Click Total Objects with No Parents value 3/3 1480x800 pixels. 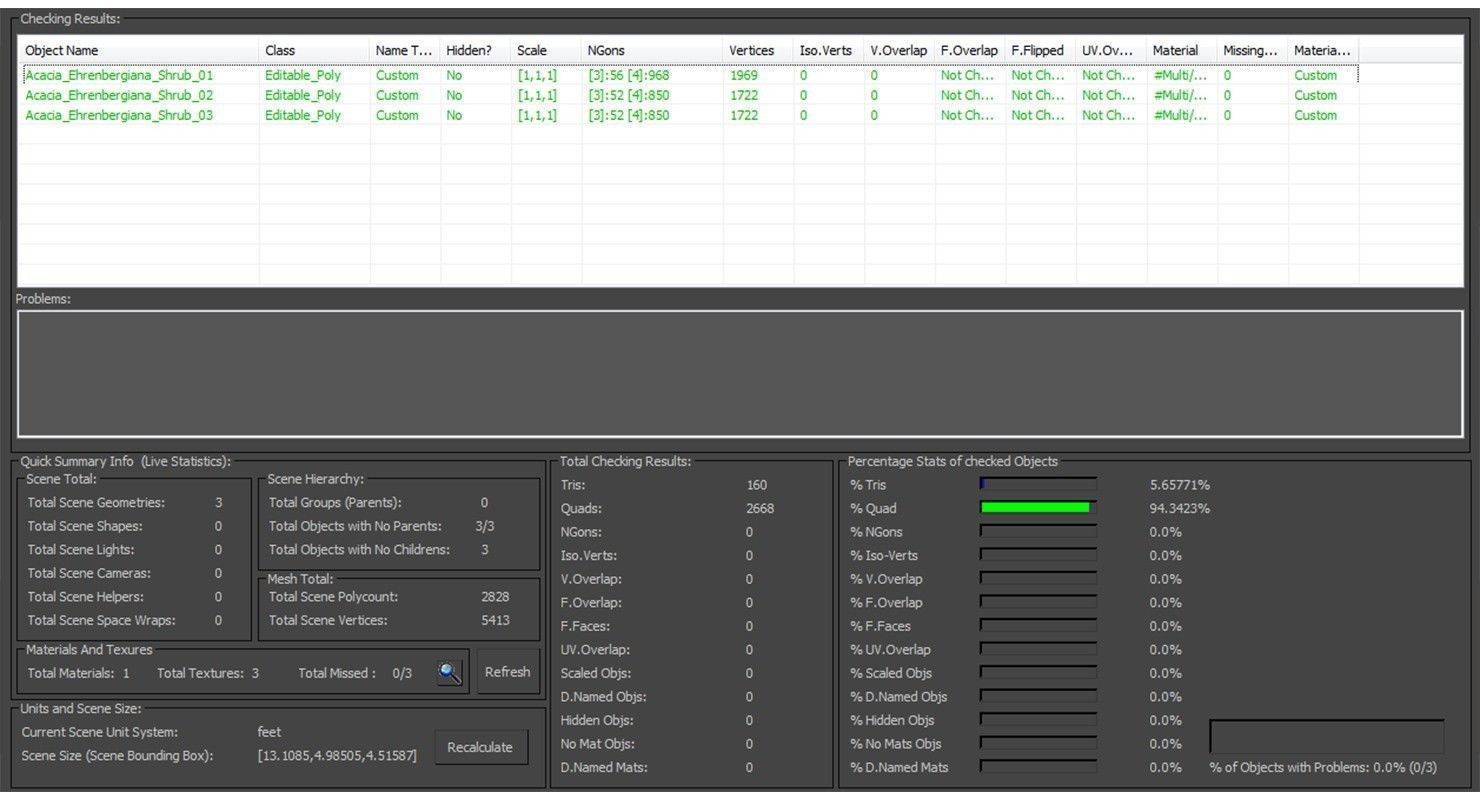(485, 526)
